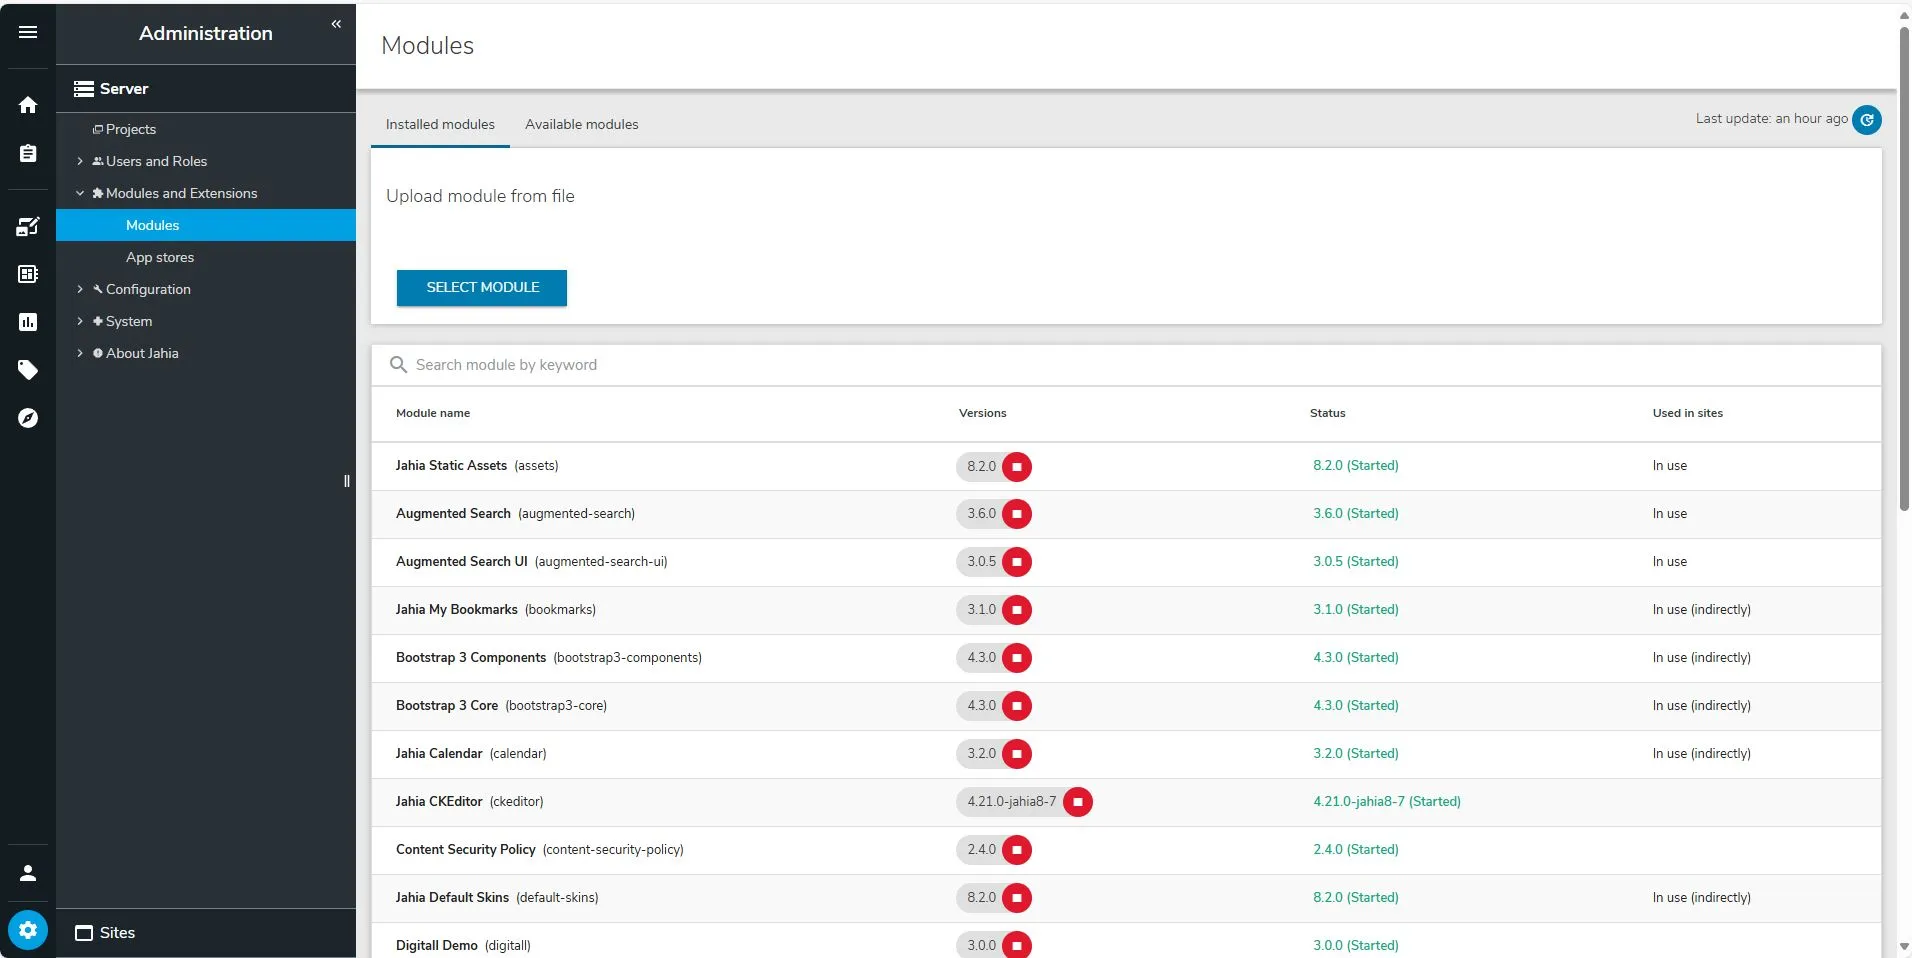This screenshot has width=1912, height=958.
Task: Click the SELECT MODULE button
Action: coord(481,288)
